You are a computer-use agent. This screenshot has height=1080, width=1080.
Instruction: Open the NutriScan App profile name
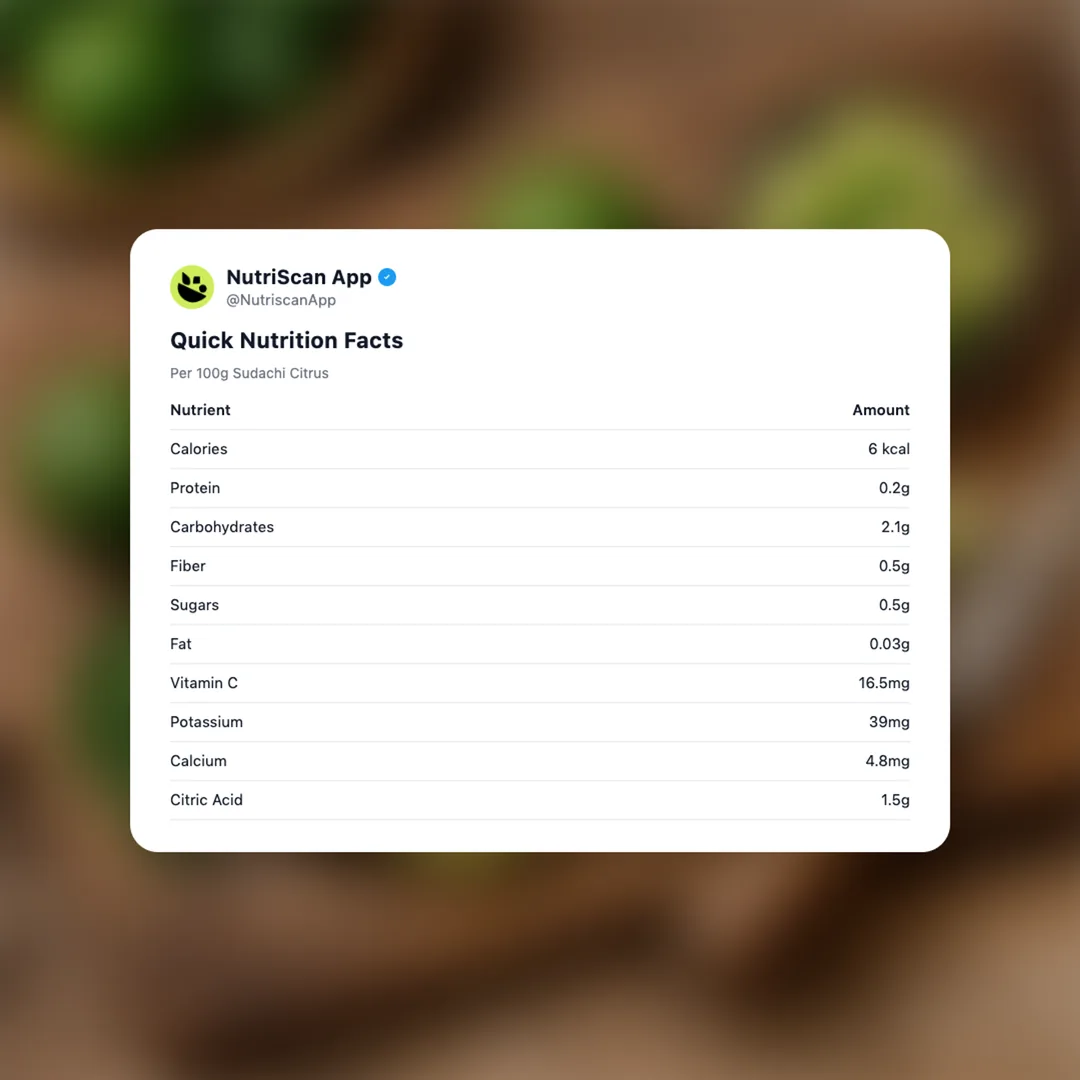[x=299, y=277]
